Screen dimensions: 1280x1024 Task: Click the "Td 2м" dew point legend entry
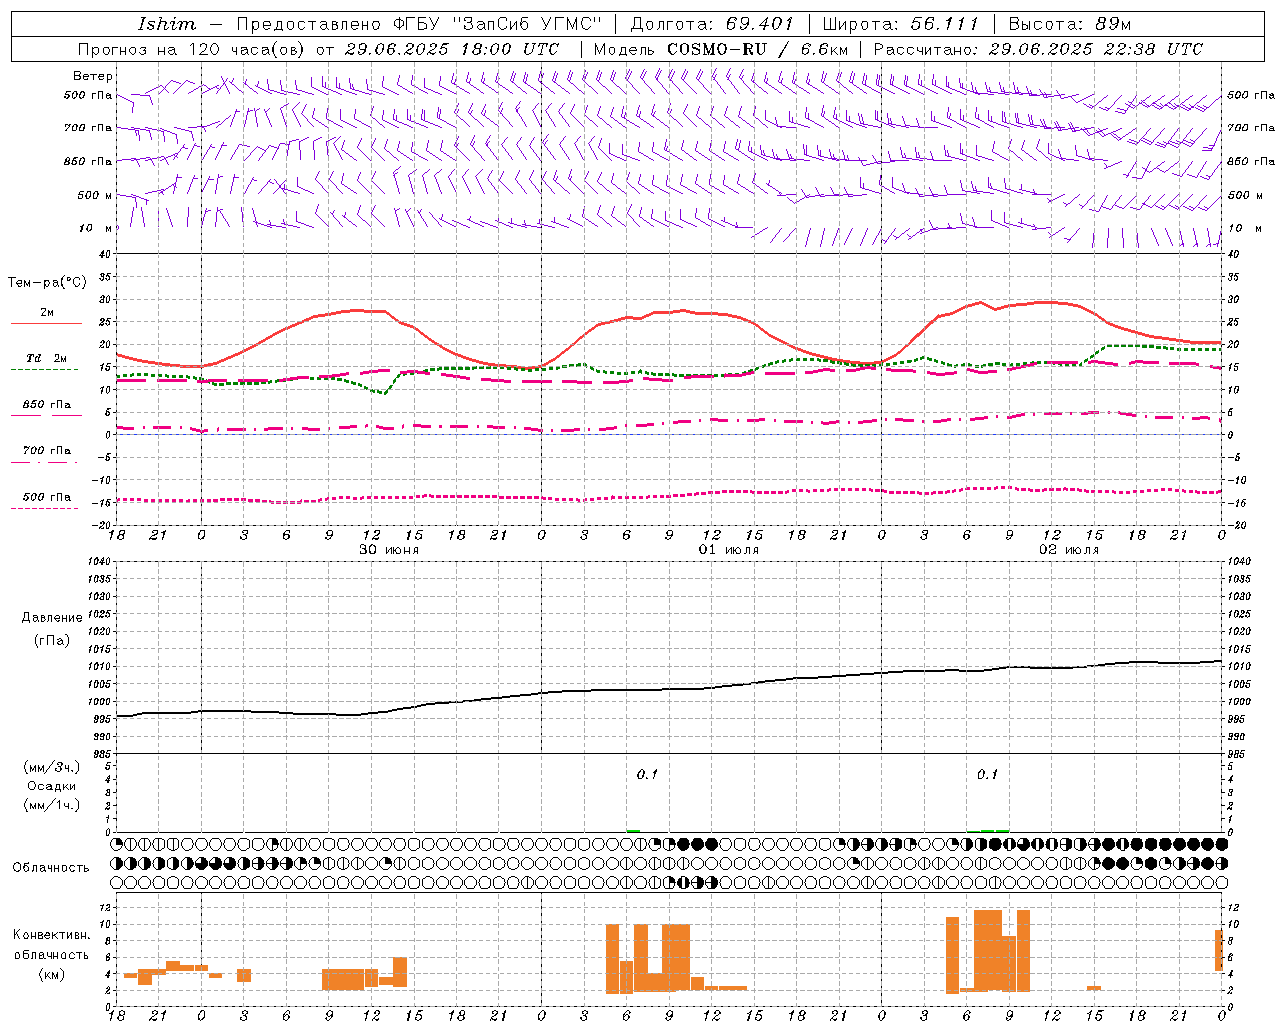[46, 358]
